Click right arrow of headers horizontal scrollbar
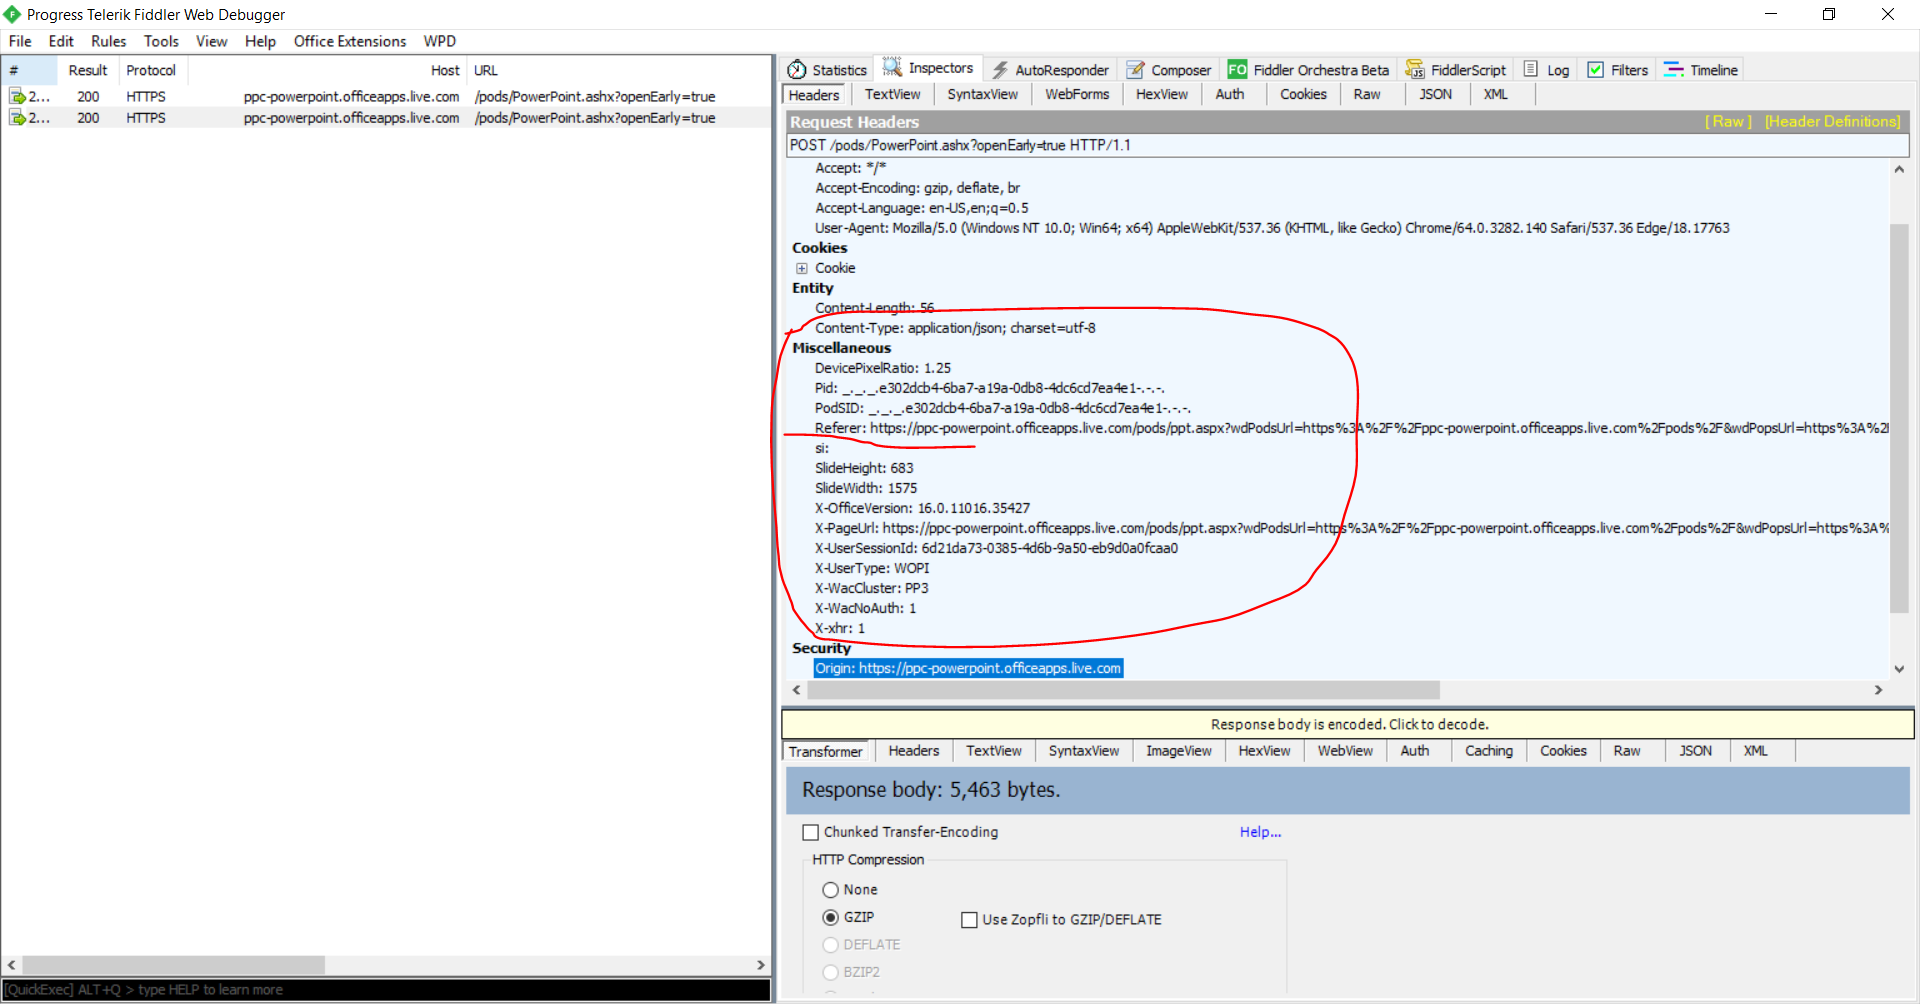This screenshot has height=1004, width=1920. [x=1878, y=690]
